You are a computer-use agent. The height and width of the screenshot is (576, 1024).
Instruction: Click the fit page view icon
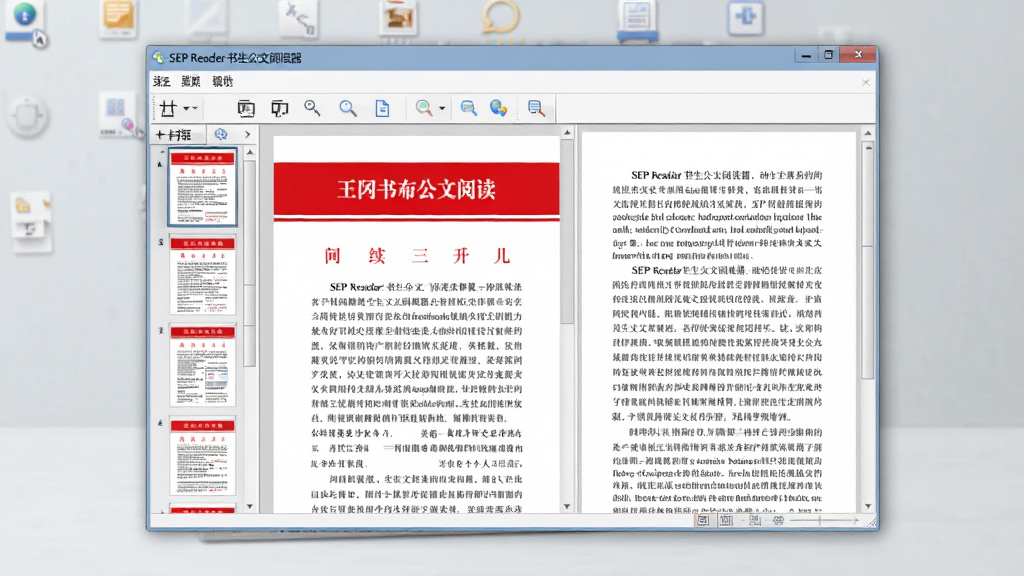246,108
